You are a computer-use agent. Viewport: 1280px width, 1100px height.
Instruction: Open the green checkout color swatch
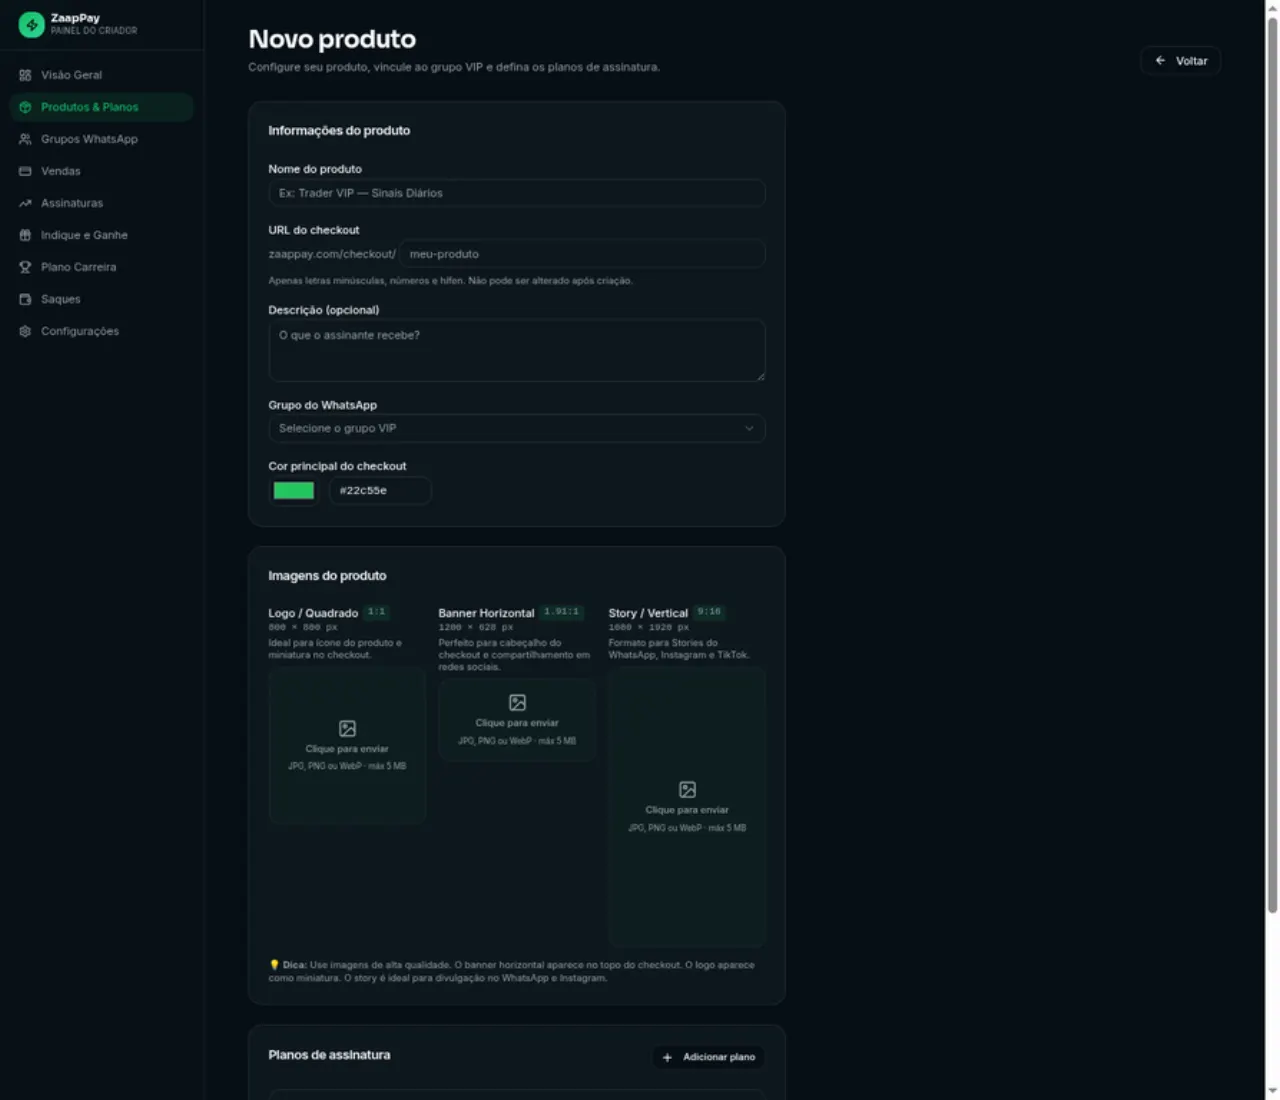[294, 490]
